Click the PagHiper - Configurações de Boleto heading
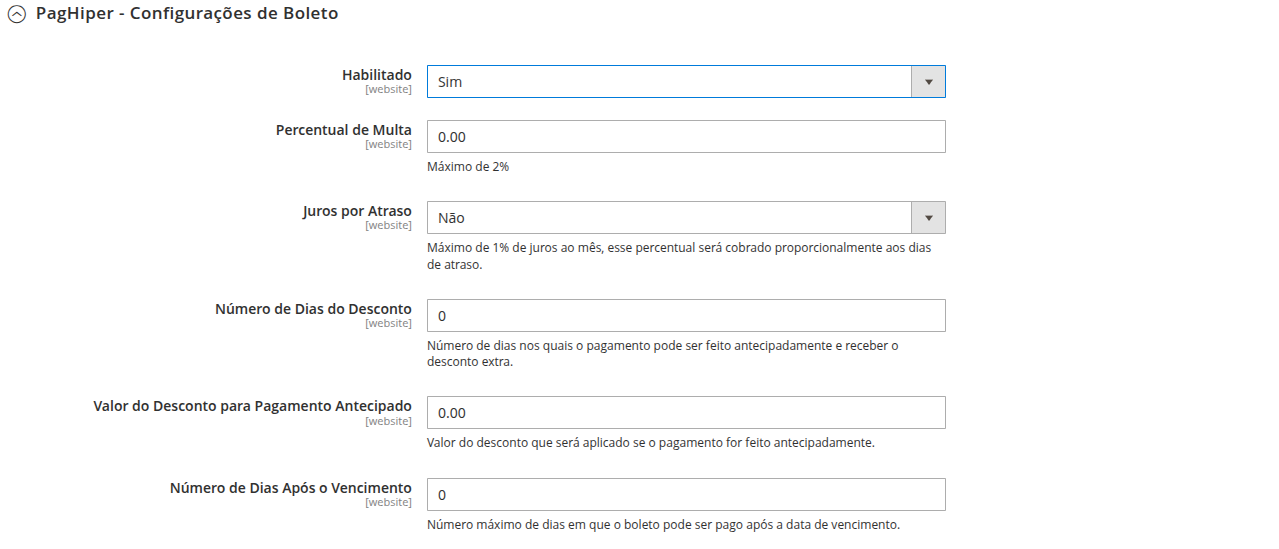The width and height of the screenshot is (1279, 549). (187, 14)
